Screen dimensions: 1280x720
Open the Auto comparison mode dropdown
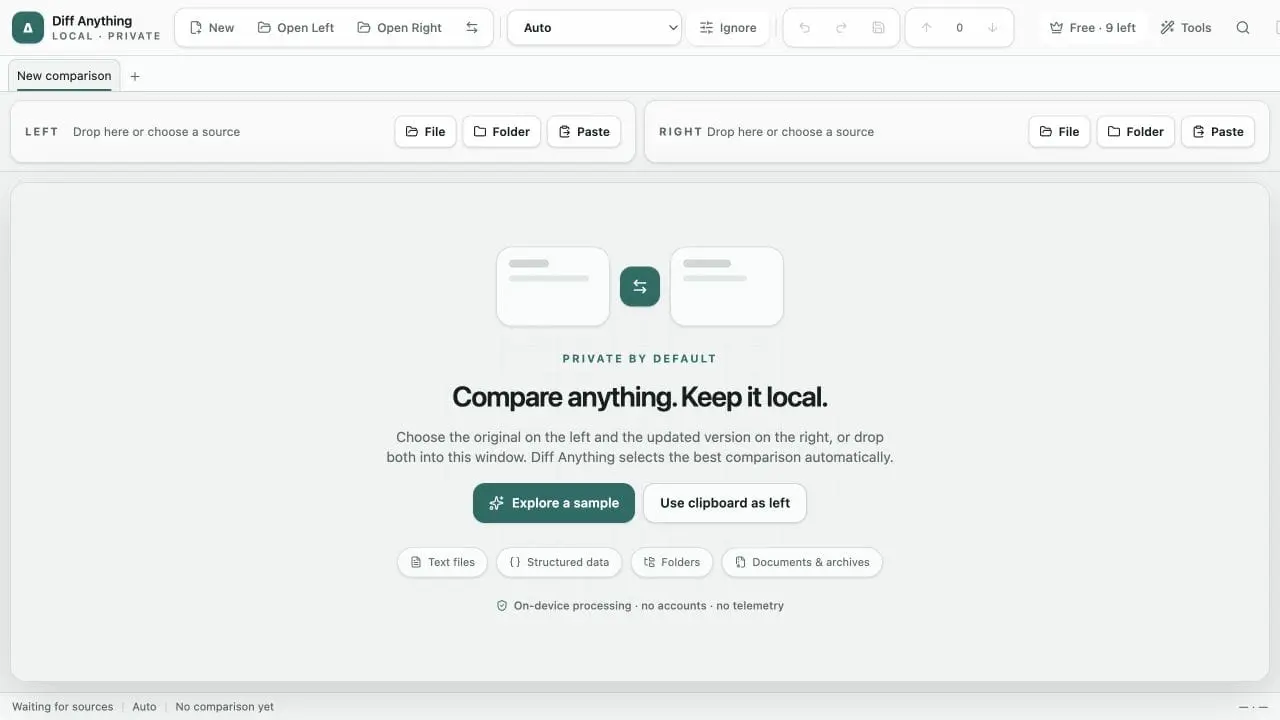click(595, 28)
